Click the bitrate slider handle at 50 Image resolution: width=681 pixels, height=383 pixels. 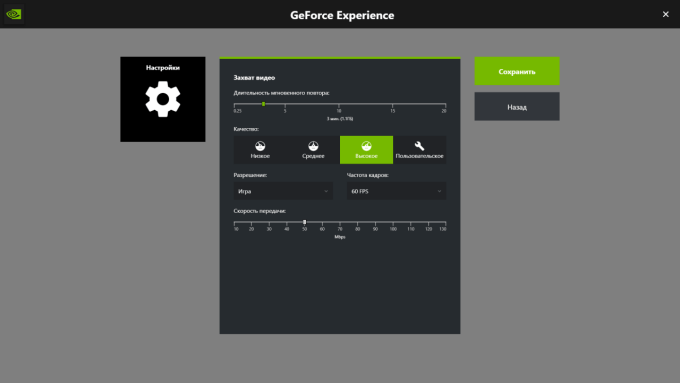click(x=304, y=222)
